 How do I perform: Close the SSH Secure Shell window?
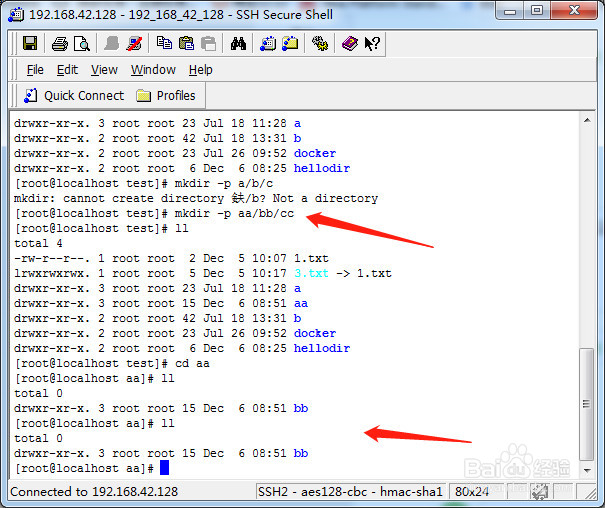coord(574,11)
